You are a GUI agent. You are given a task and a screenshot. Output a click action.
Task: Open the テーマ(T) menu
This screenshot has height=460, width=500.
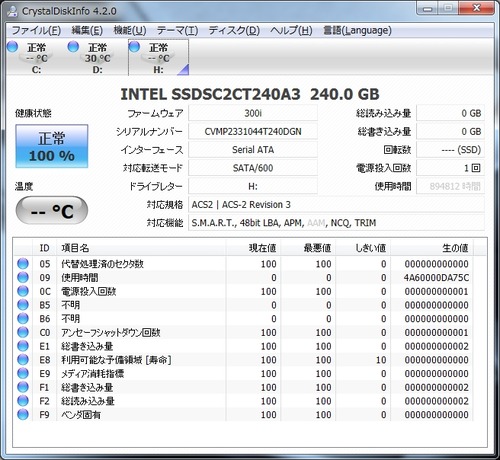[x=177, y=31]
